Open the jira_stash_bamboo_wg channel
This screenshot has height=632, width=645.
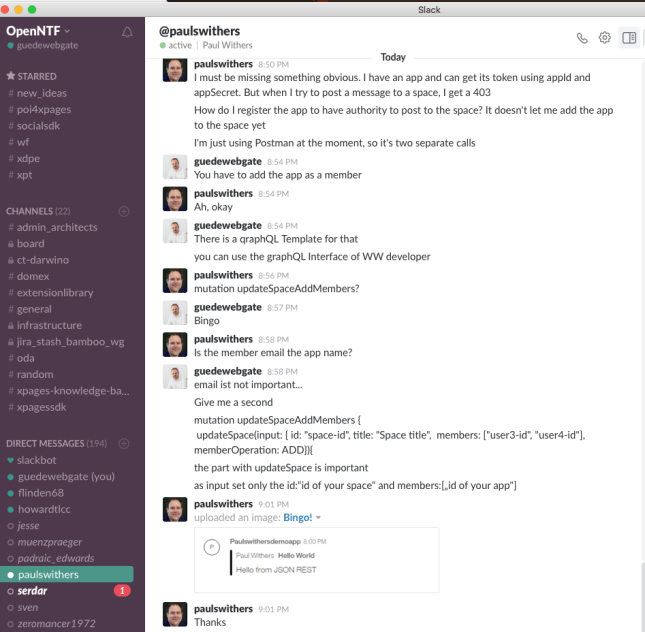[66, 342]
